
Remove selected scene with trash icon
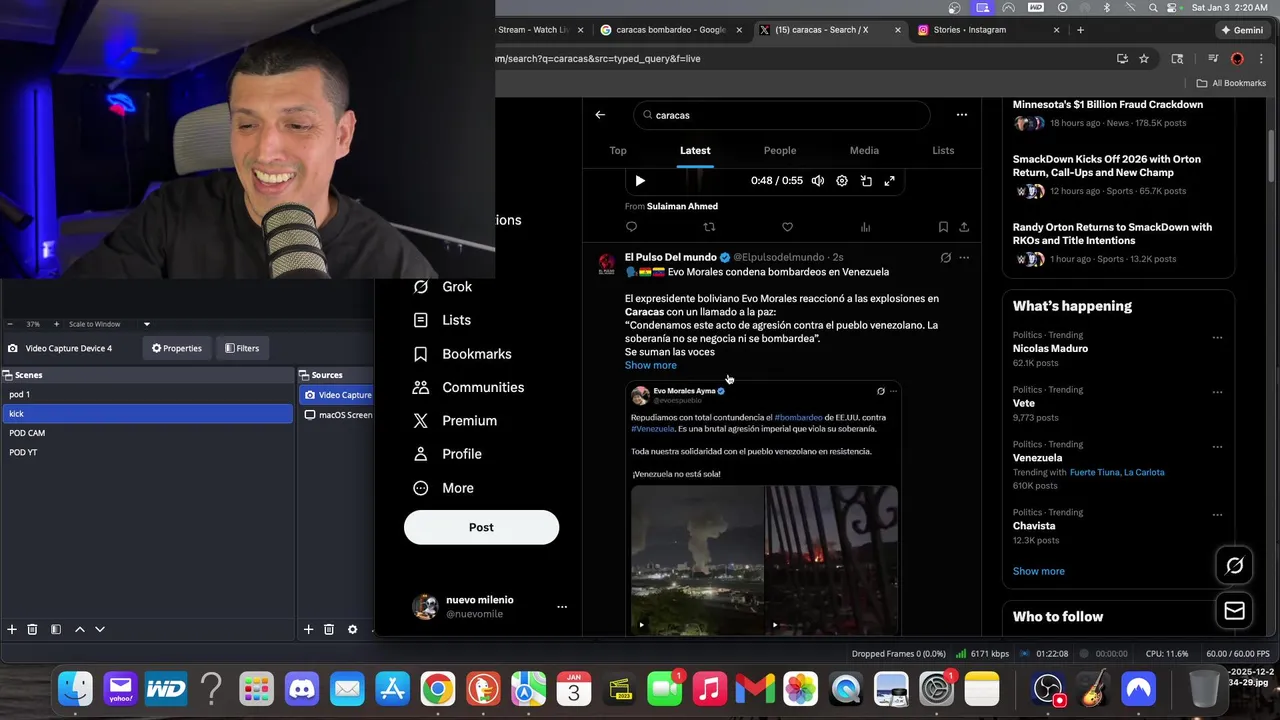pos(32,629)
